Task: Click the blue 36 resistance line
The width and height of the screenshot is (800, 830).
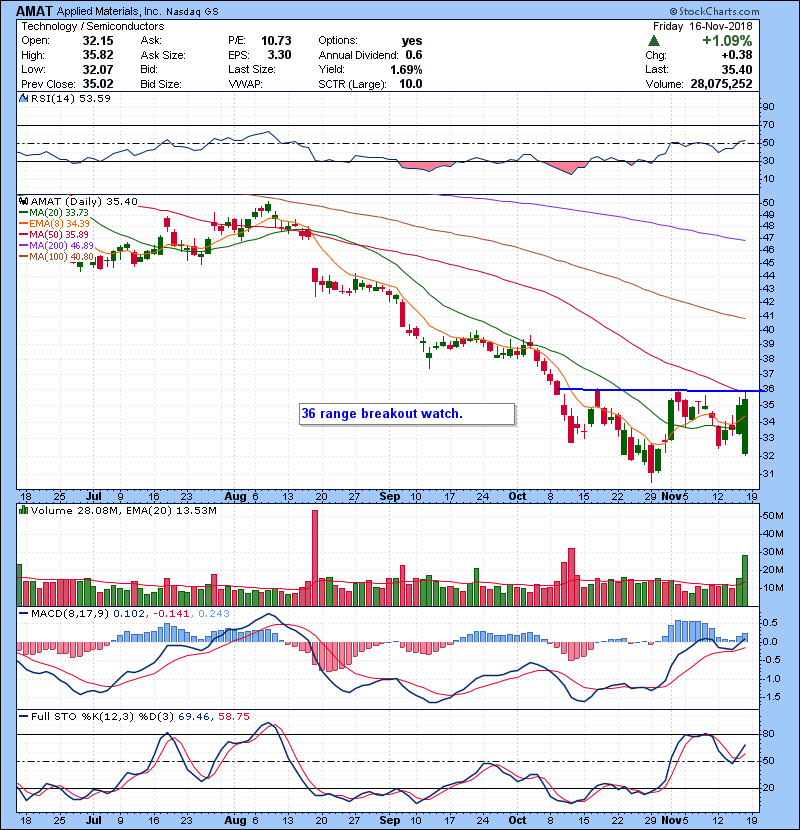Action: pos(661,390)
